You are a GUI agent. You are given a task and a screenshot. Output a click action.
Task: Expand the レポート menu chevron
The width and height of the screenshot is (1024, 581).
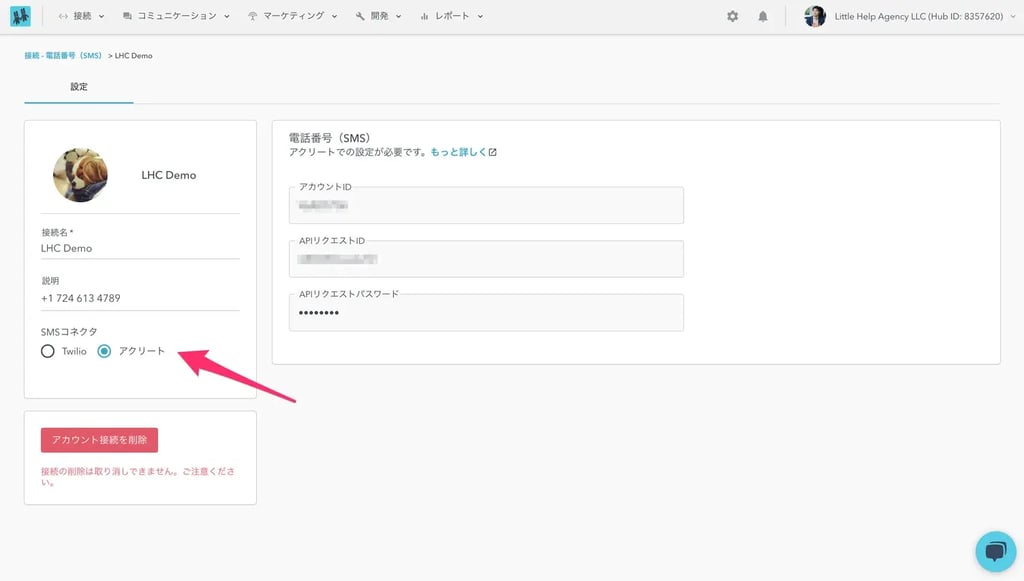point(478,16)
